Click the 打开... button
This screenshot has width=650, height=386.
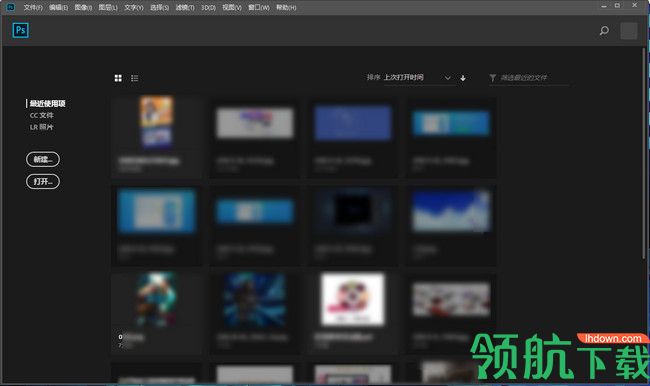[x=43, y=182]
